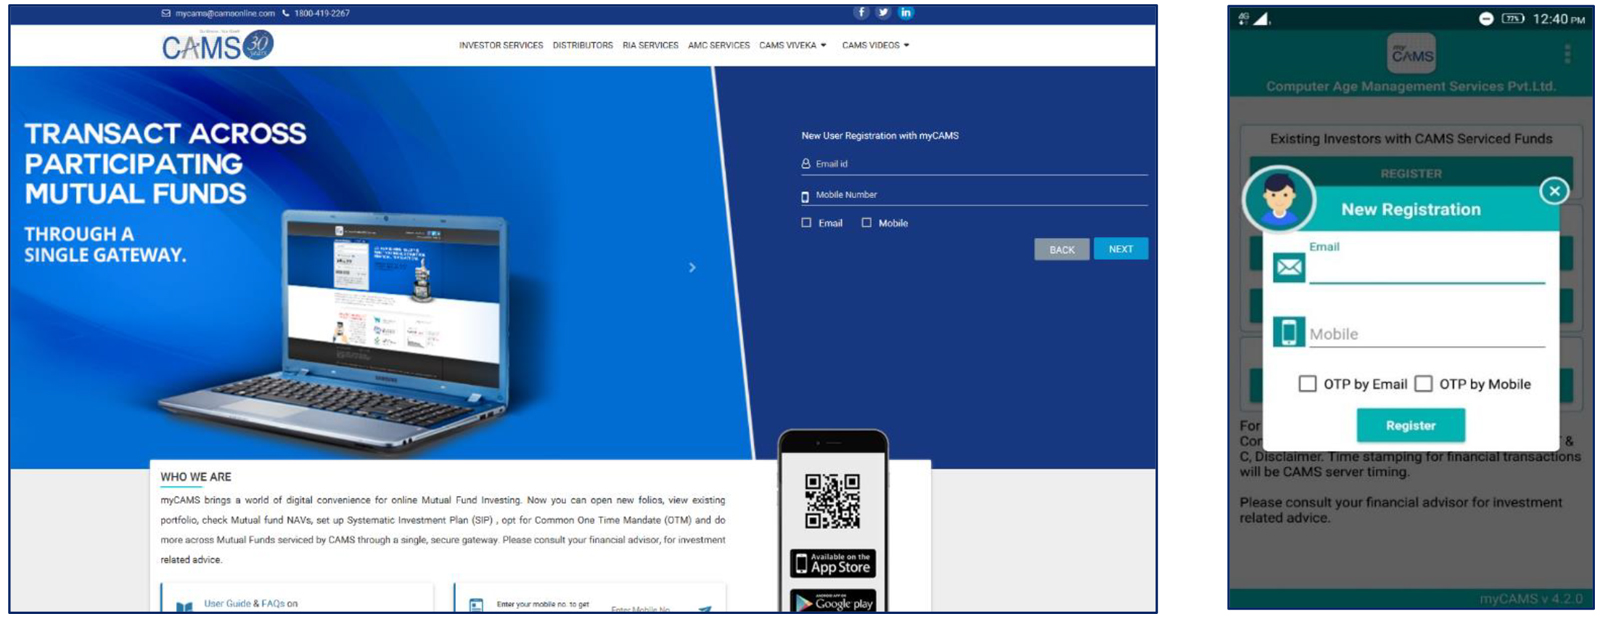Expand the CAMS Viveka dropdown menu
This screenshot has height=624, width=1600.
792,46
